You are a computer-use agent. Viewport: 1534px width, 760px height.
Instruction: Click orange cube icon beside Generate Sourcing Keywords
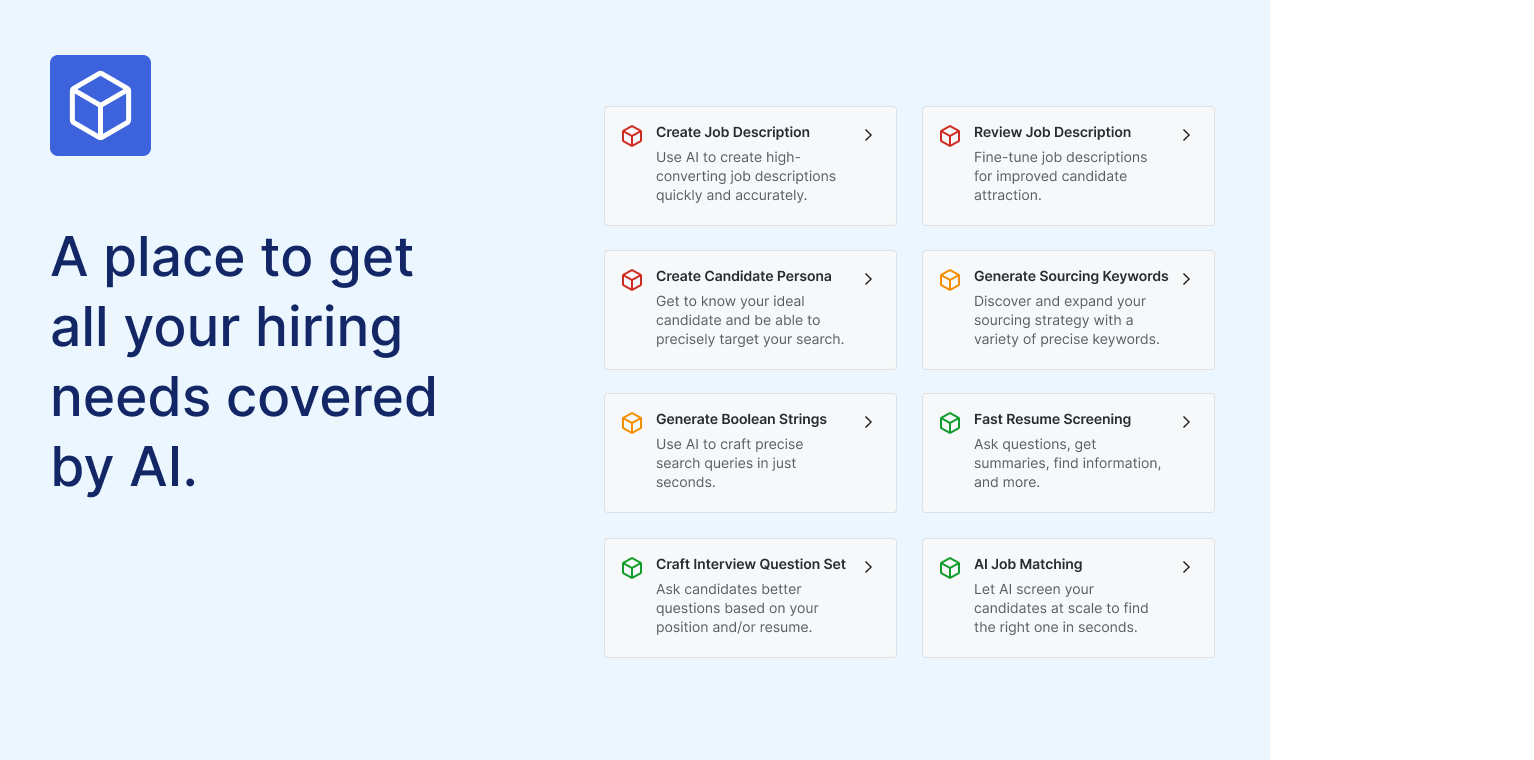[950, 280]
